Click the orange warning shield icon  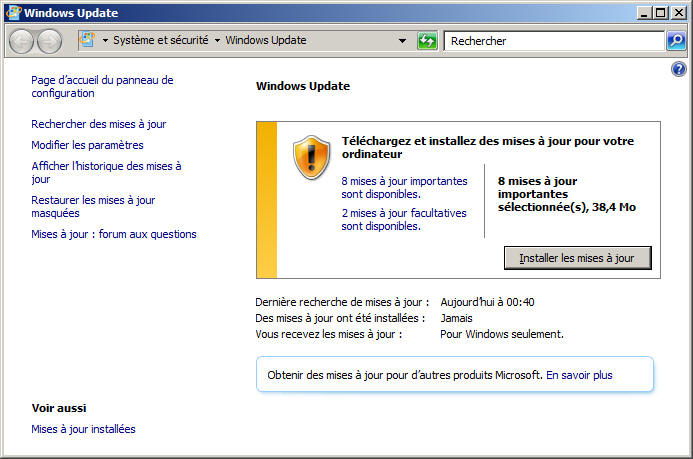coord(312,157)
